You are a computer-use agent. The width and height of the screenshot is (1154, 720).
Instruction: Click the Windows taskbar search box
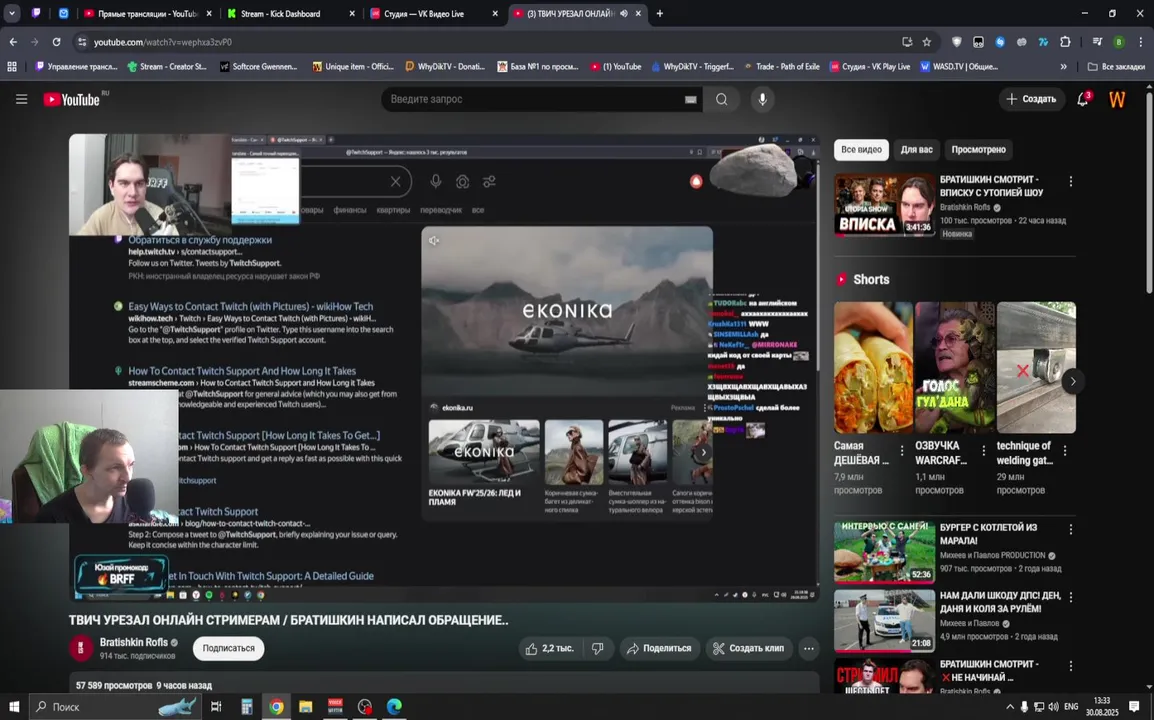pos(114,707)
